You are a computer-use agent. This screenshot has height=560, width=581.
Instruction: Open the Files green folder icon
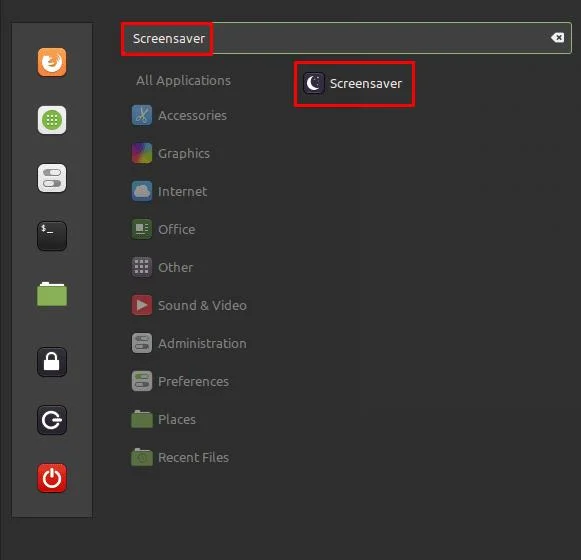point(52,294)
